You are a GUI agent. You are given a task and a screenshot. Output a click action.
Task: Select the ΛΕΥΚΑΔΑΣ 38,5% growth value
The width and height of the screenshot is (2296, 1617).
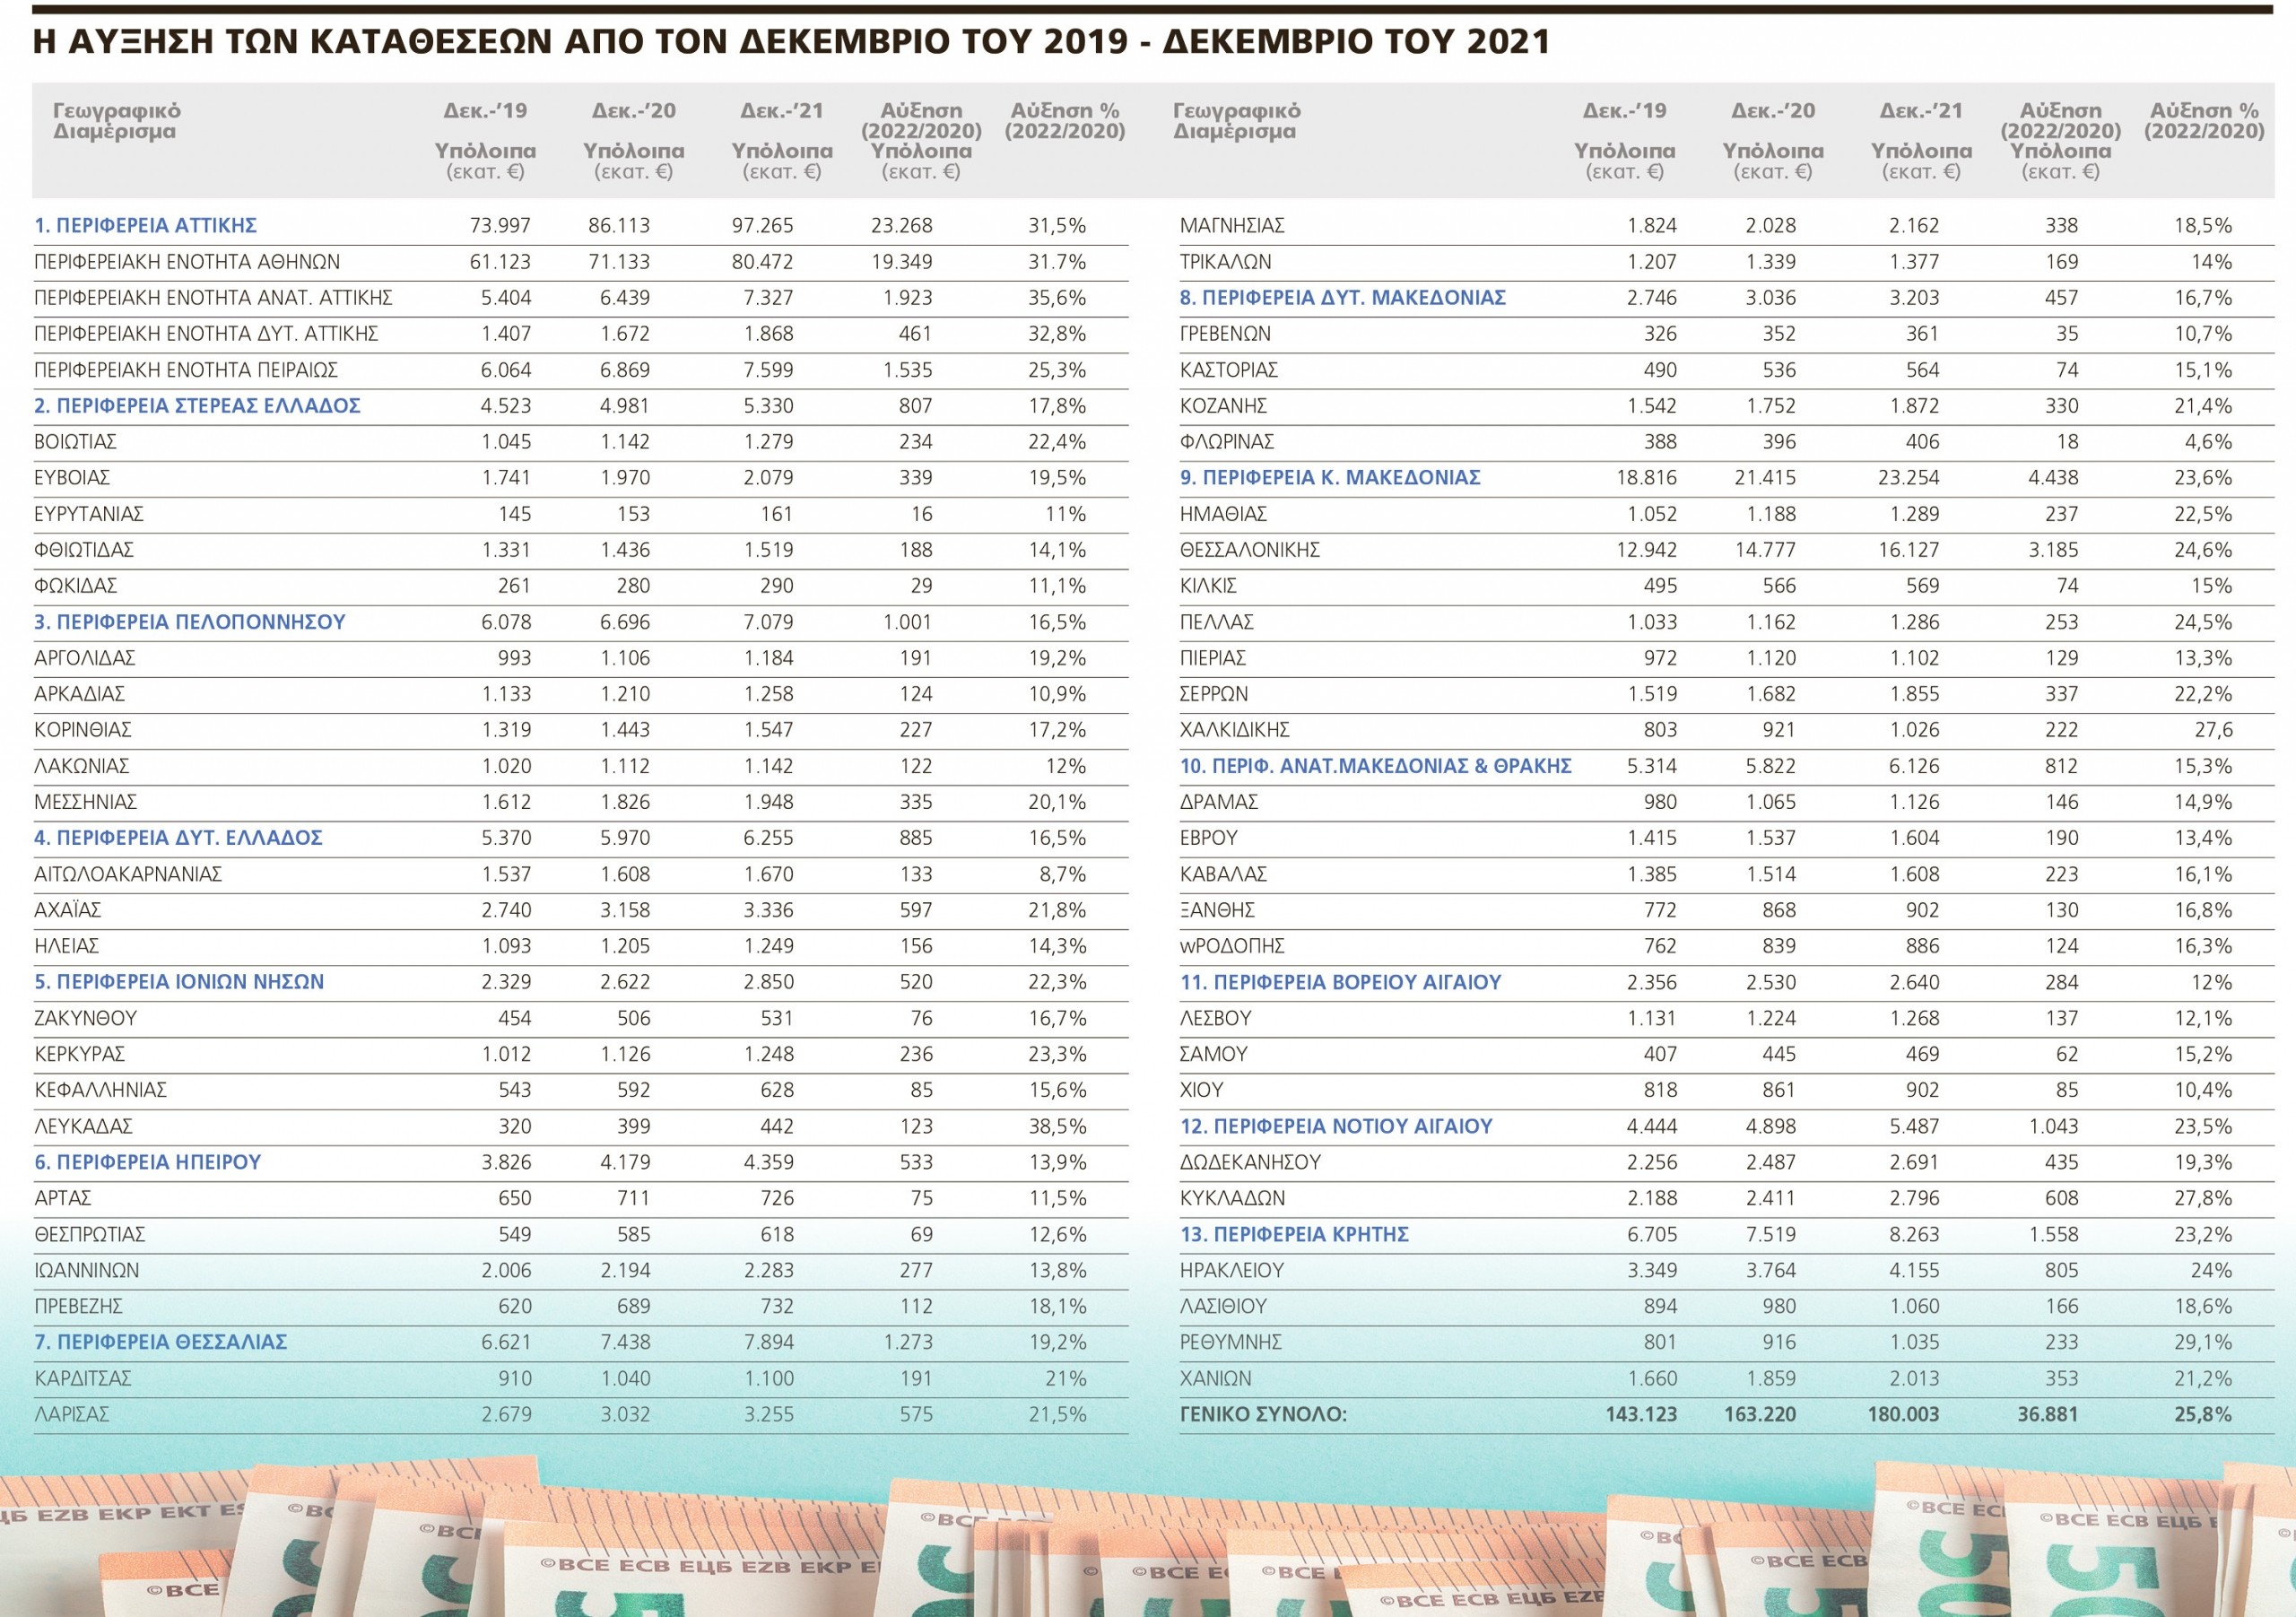point(1057,1126)
